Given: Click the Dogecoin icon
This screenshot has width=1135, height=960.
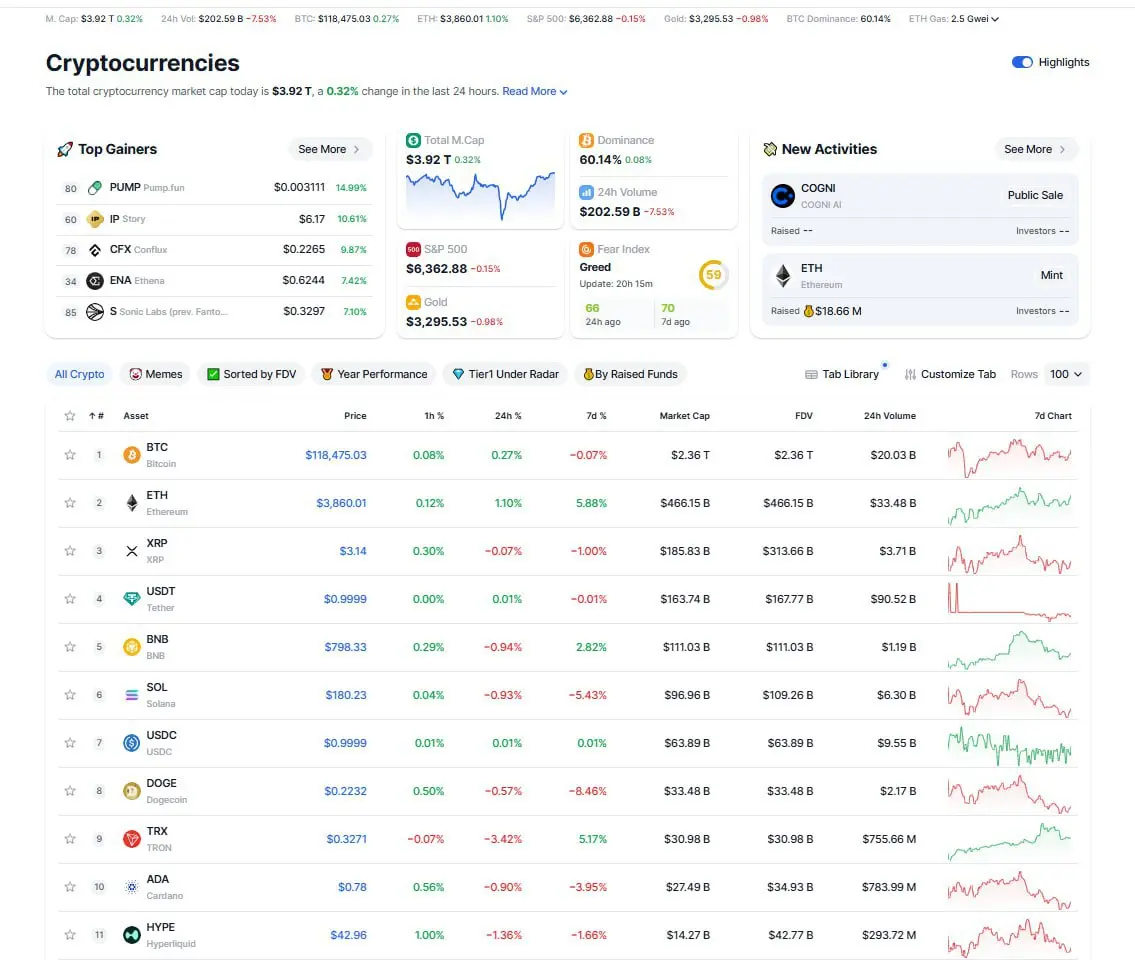Looking at the screenshot, I should tap(132, 791).
